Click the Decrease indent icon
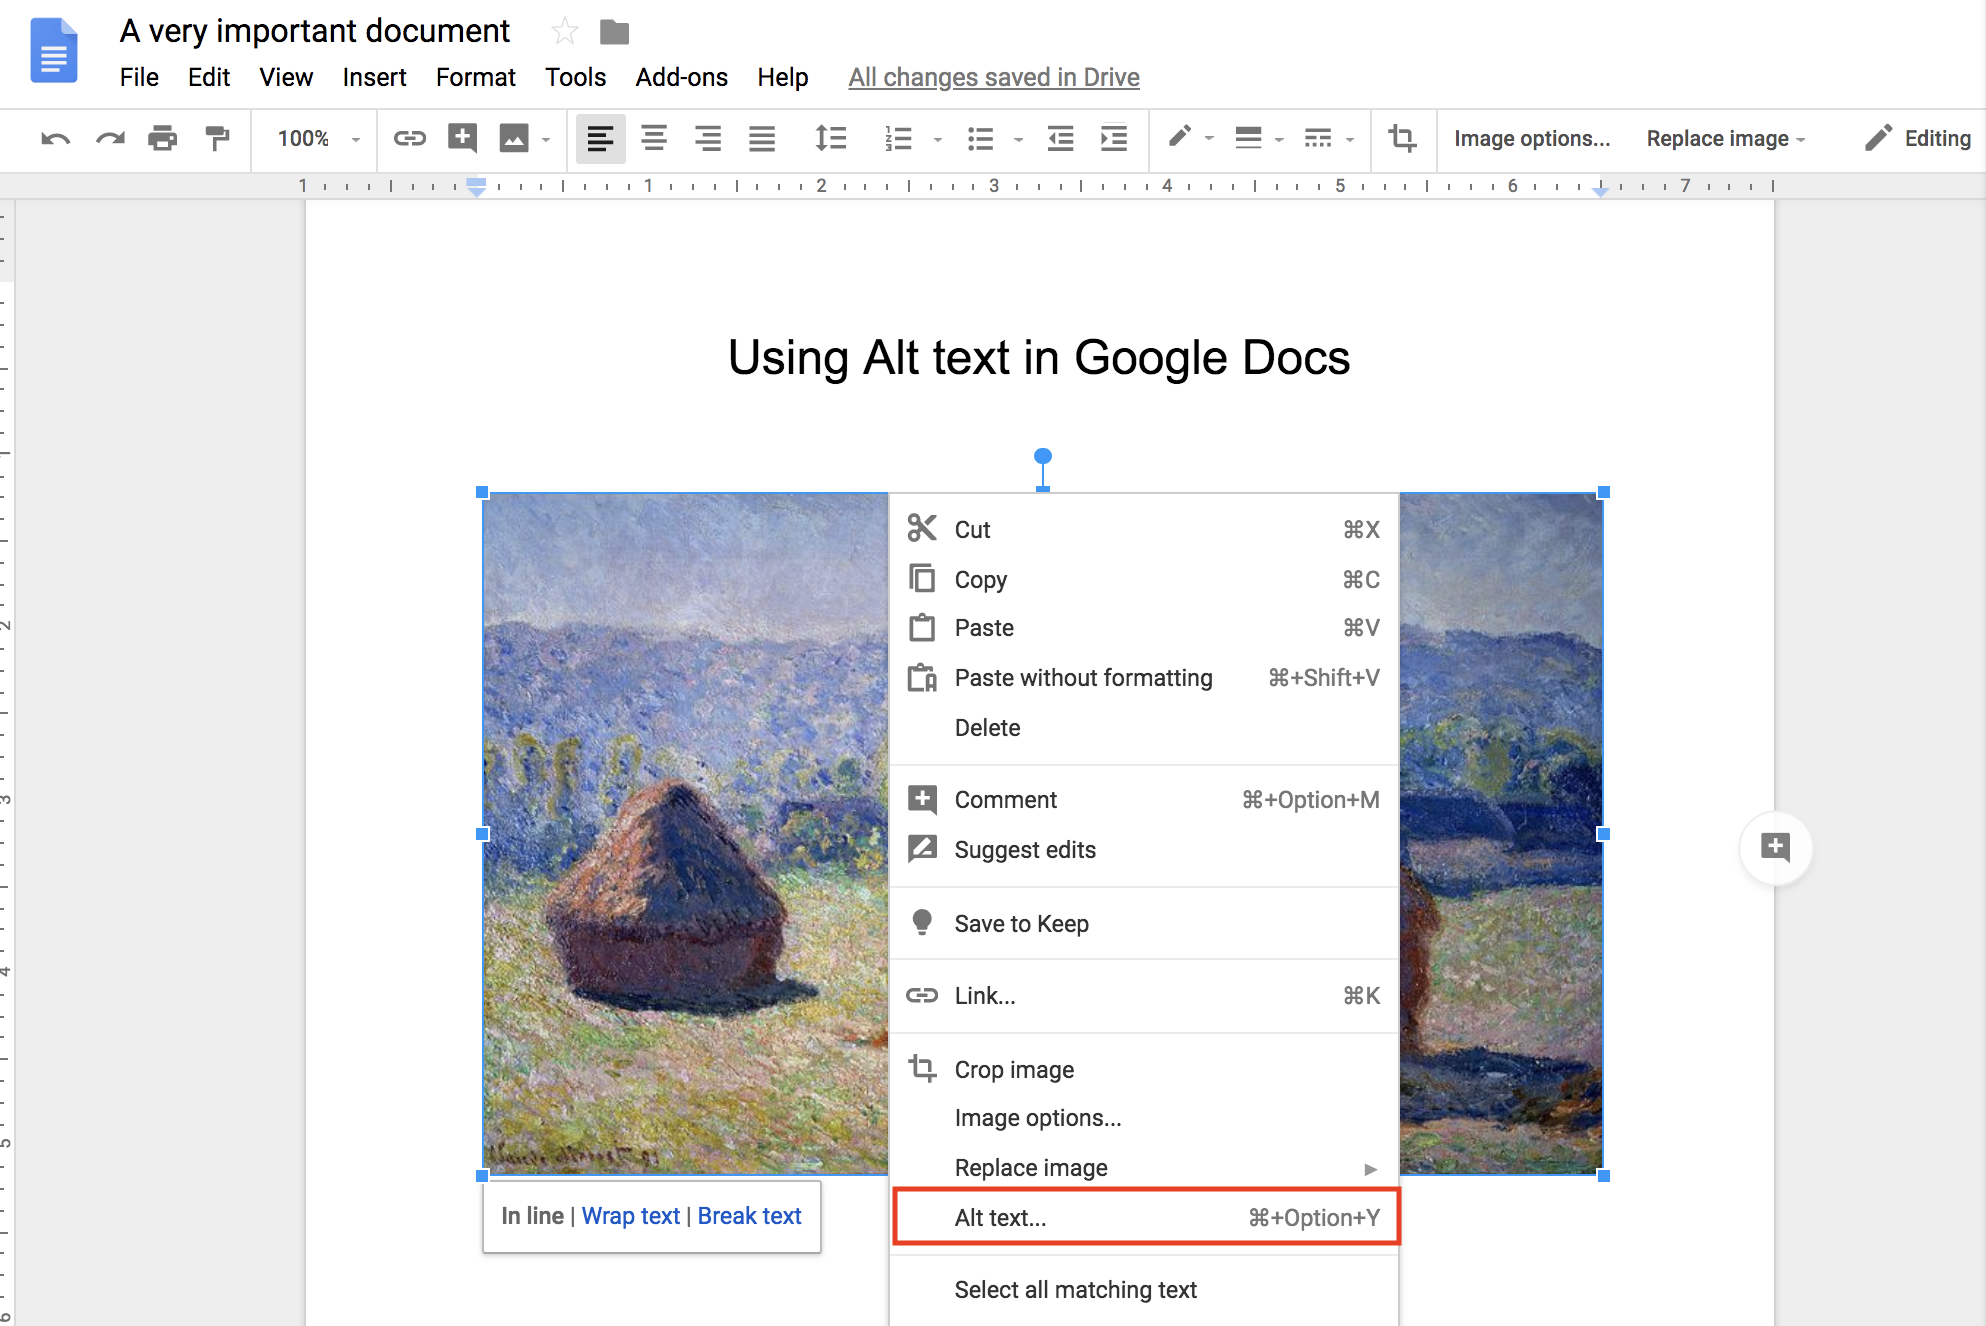 click(x=1060, y=138)
